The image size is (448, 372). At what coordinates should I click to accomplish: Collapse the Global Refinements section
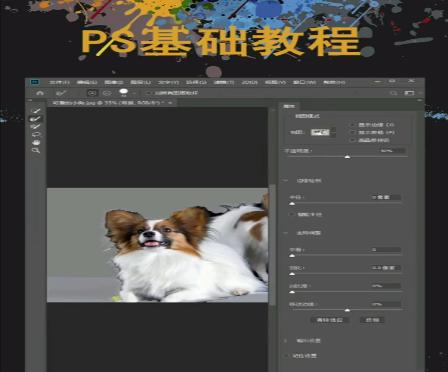(x=286, y=233)
